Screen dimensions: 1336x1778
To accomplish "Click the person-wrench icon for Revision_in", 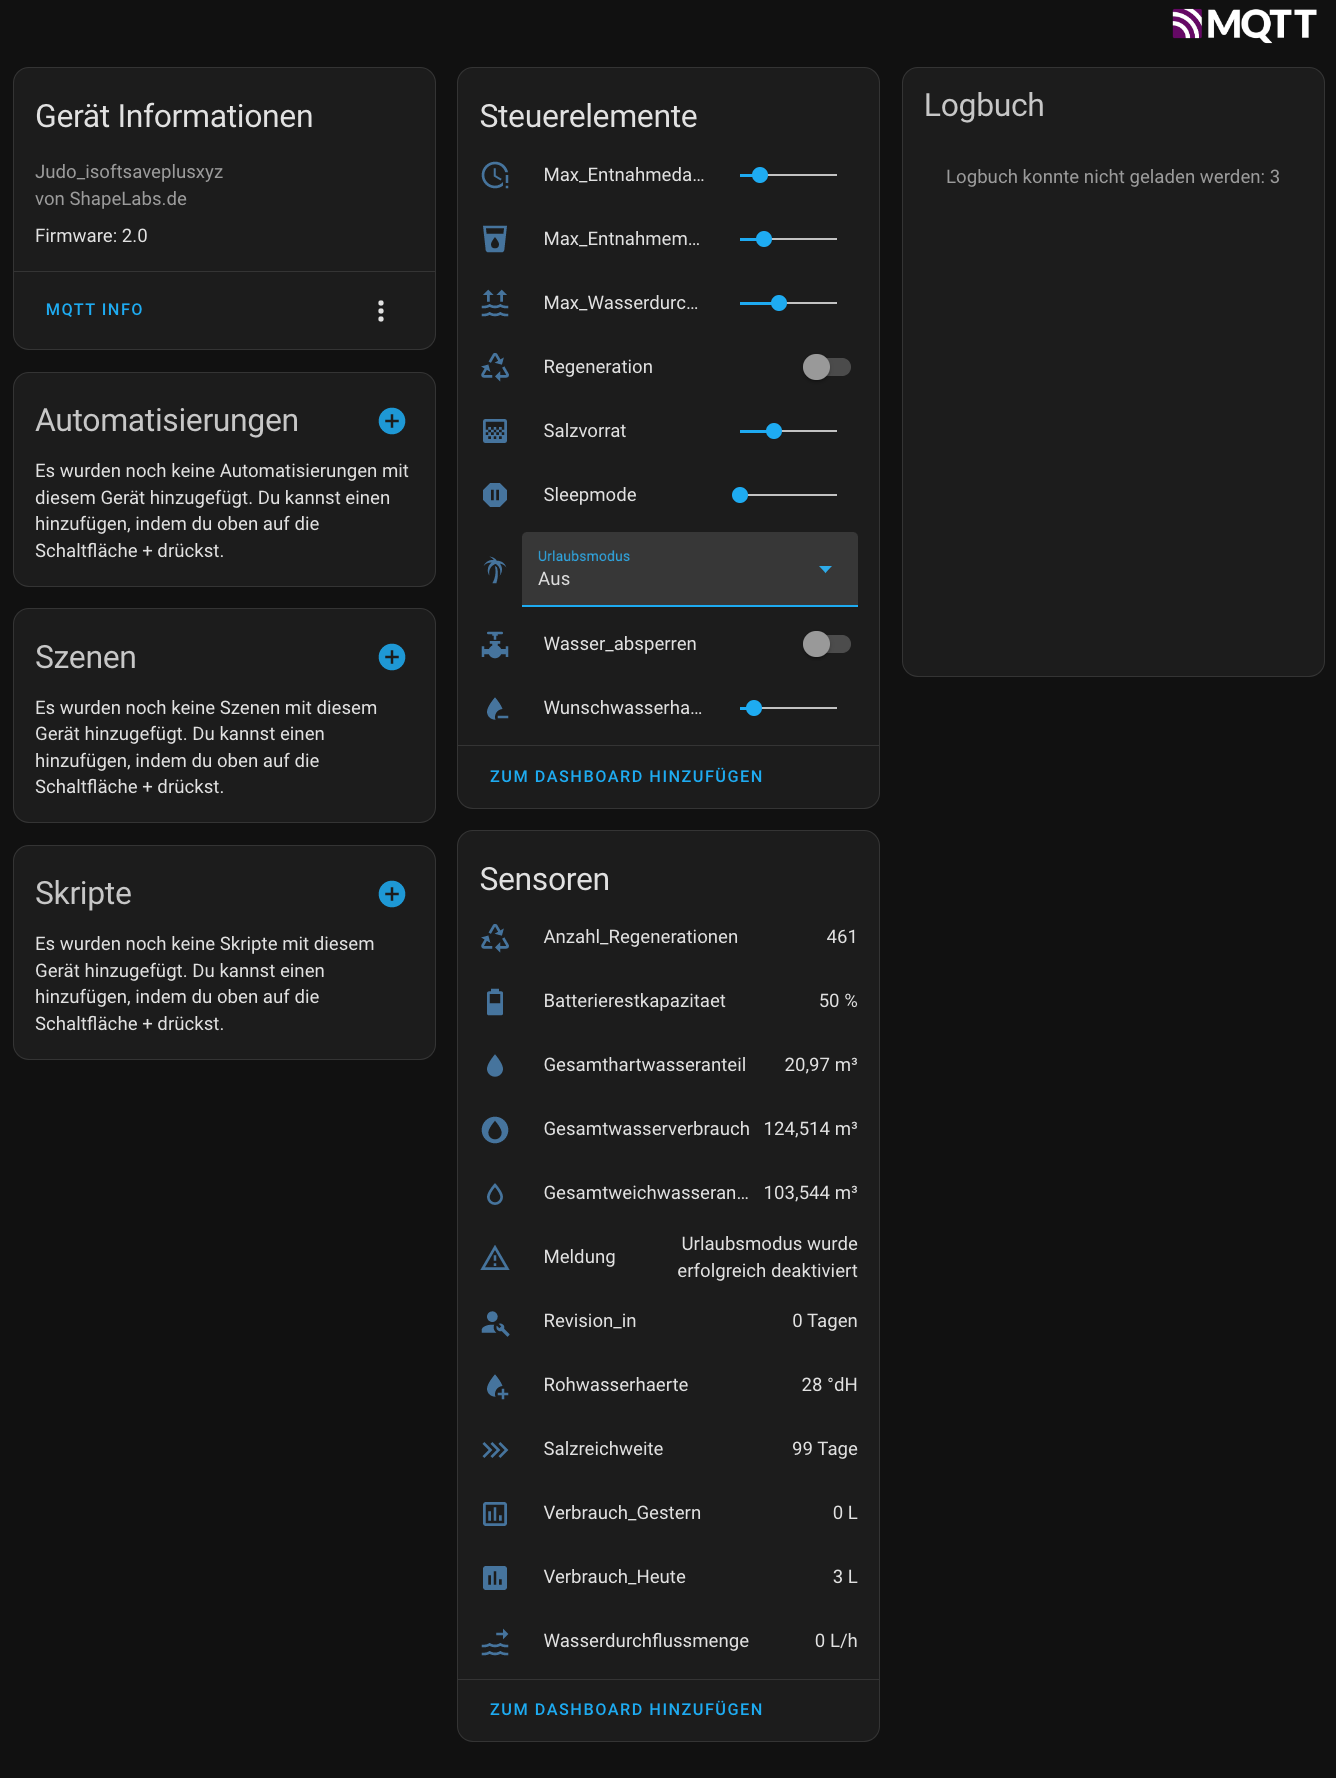I will [x=495, y=1321].
